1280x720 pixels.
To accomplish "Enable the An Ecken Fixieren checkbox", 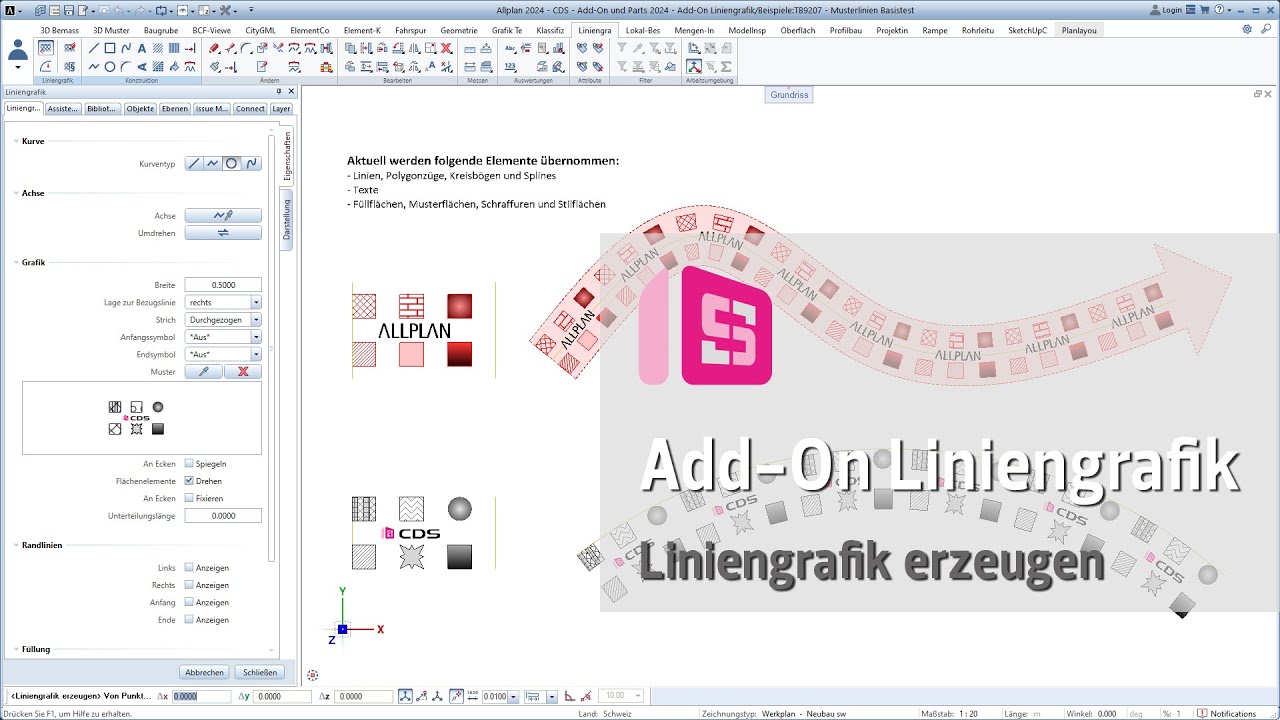I will point(189,498).
